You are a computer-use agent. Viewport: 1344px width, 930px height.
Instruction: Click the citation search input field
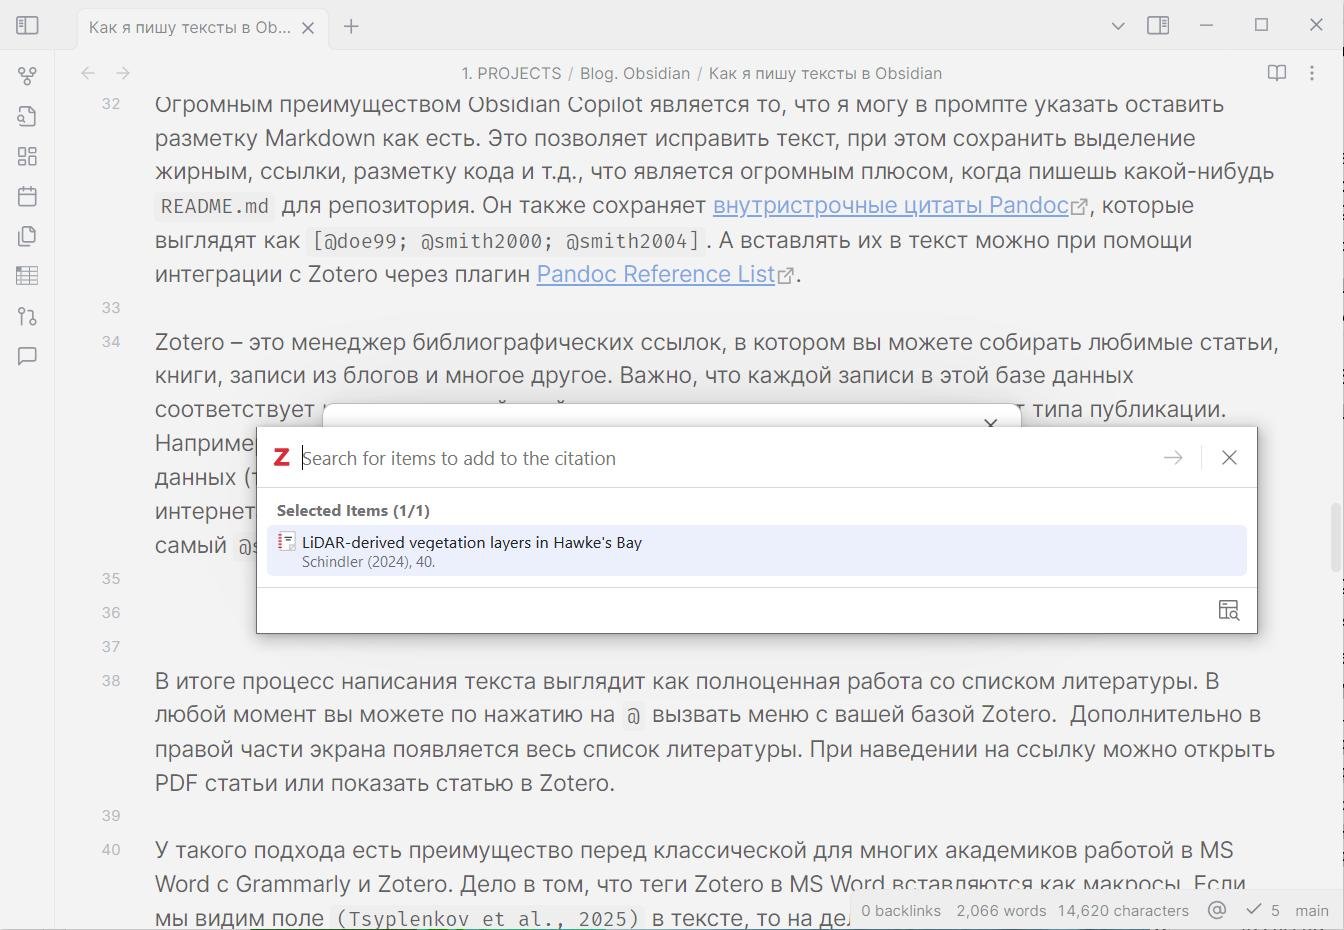click(x=700, y=458)
